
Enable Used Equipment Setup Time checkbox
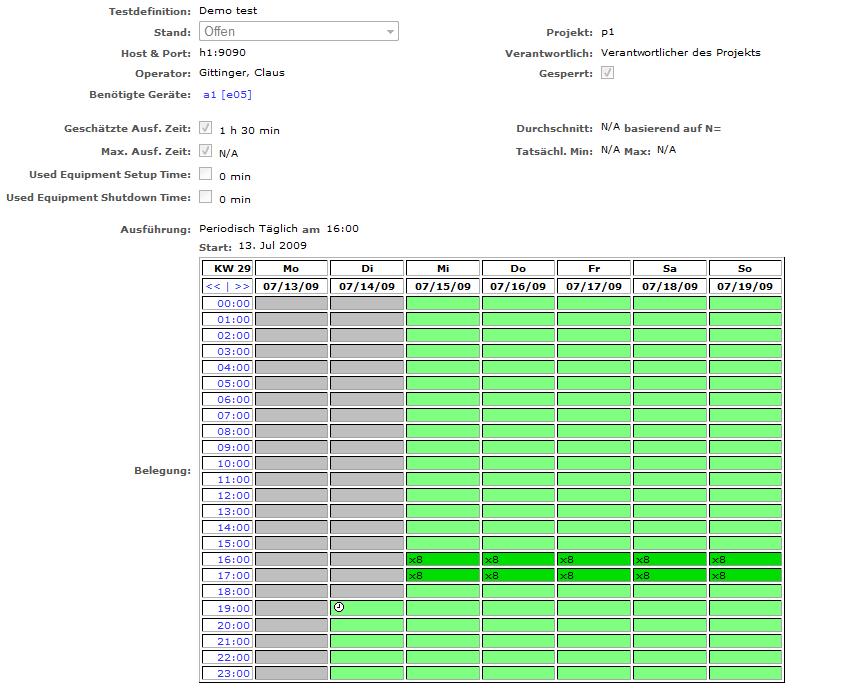pyautogui.click(x=206, y=175)
